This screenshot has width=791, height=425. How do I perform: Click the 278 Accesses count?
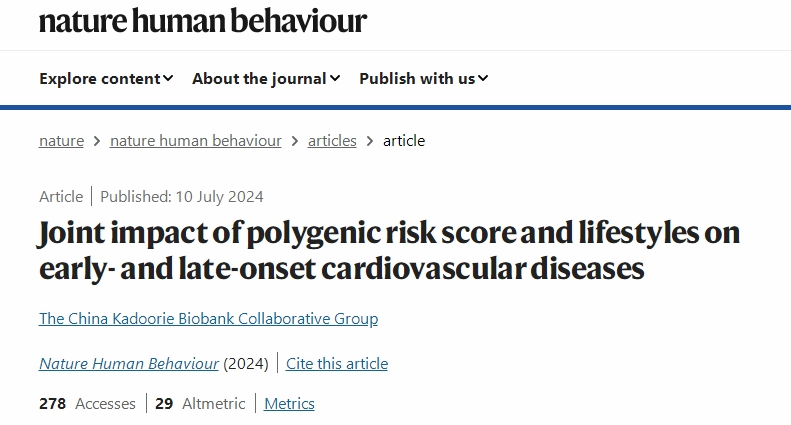click(x=87, y=404)
